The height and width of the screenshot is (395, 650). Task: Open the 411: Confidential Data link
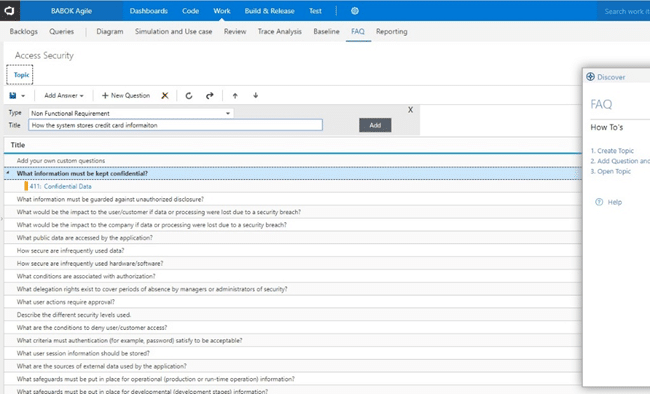pos(61,187)
